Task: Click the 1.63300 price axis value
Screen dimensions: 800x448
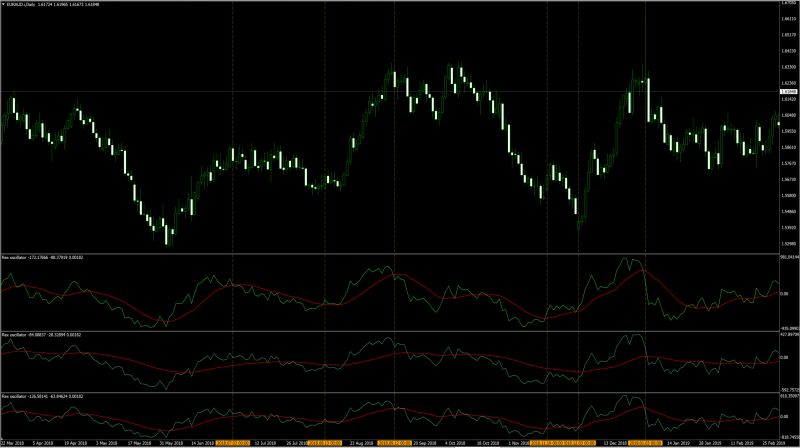Action: click(789, 67)
